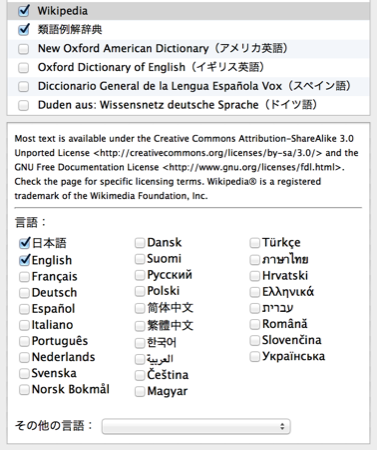Select the Polski checkbox
Image resolution: width=377 pixels, height=450 pixels.
pyautogui.click(x=140, y=291)
